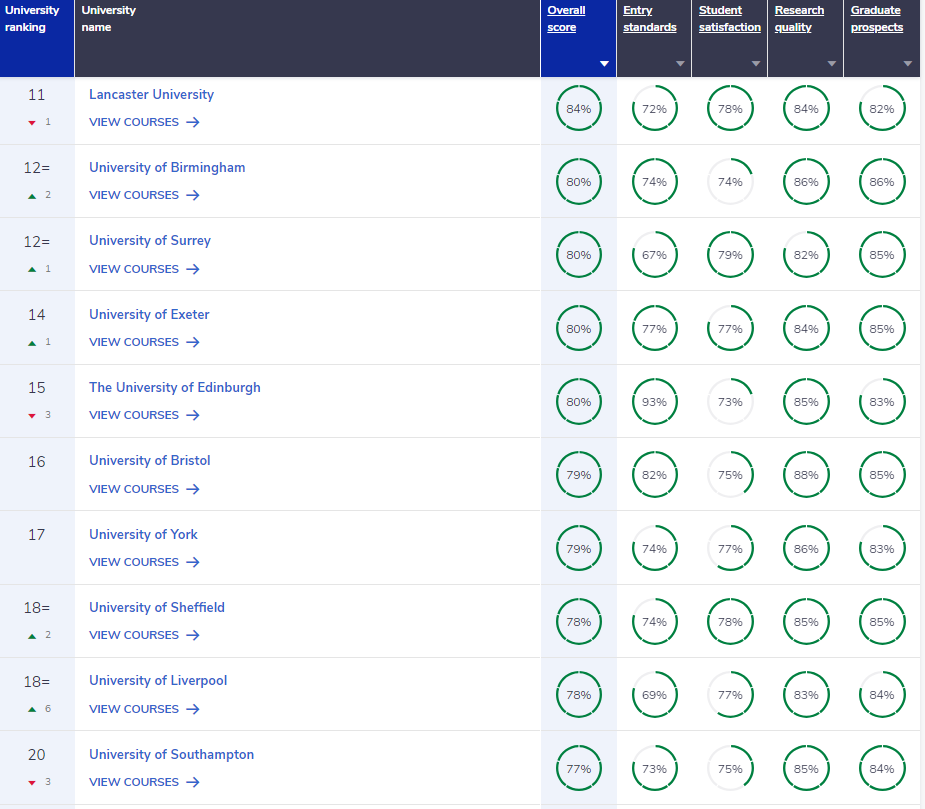The image size is (925, 809).
Task: Click the Entry standards header link
Action: tap(650, 19)
